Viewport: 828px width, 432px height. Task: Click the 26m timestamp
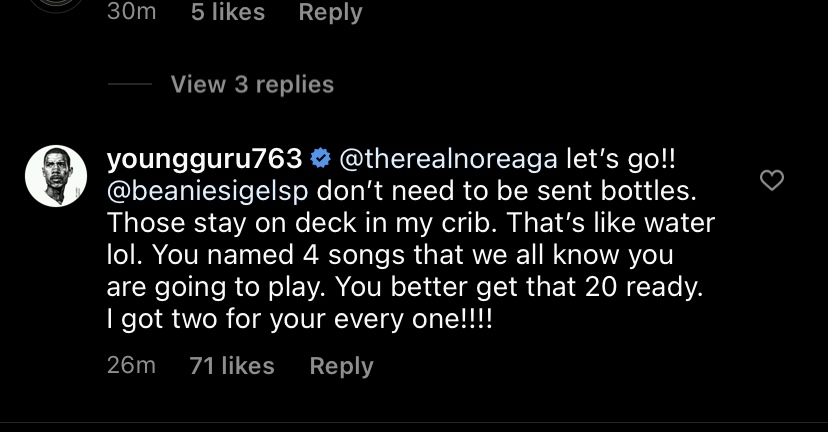131,366
